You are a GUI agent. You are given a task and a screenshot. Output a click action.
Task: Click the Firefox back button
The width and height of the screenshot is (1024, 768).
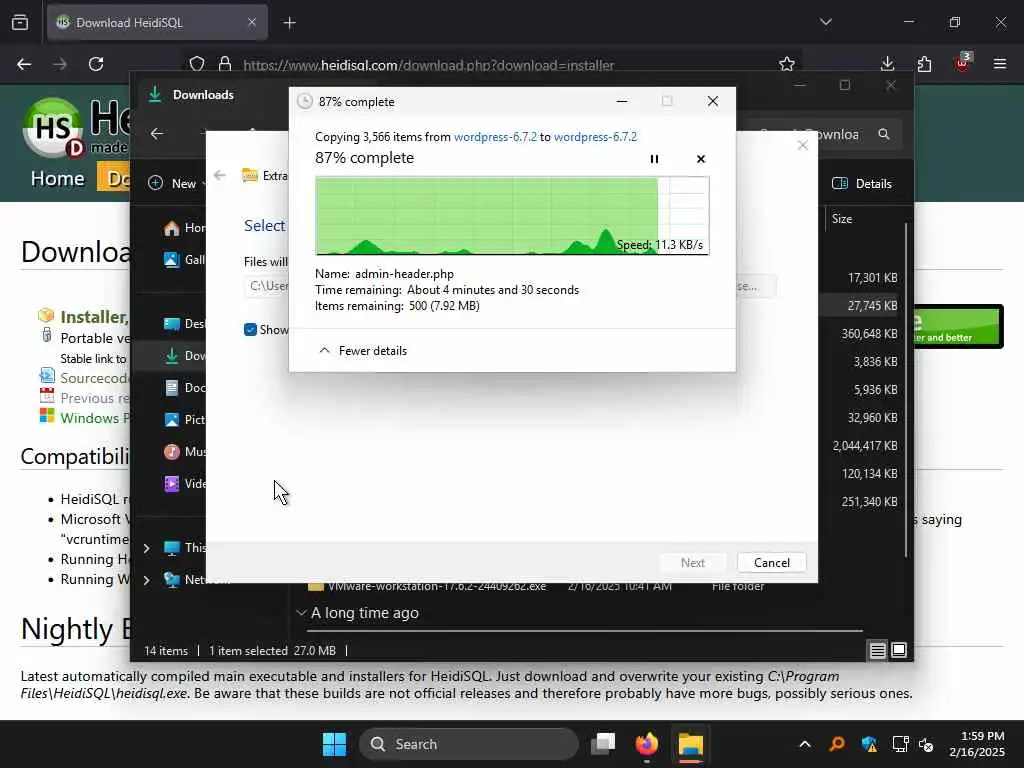(x=24, y=64)
